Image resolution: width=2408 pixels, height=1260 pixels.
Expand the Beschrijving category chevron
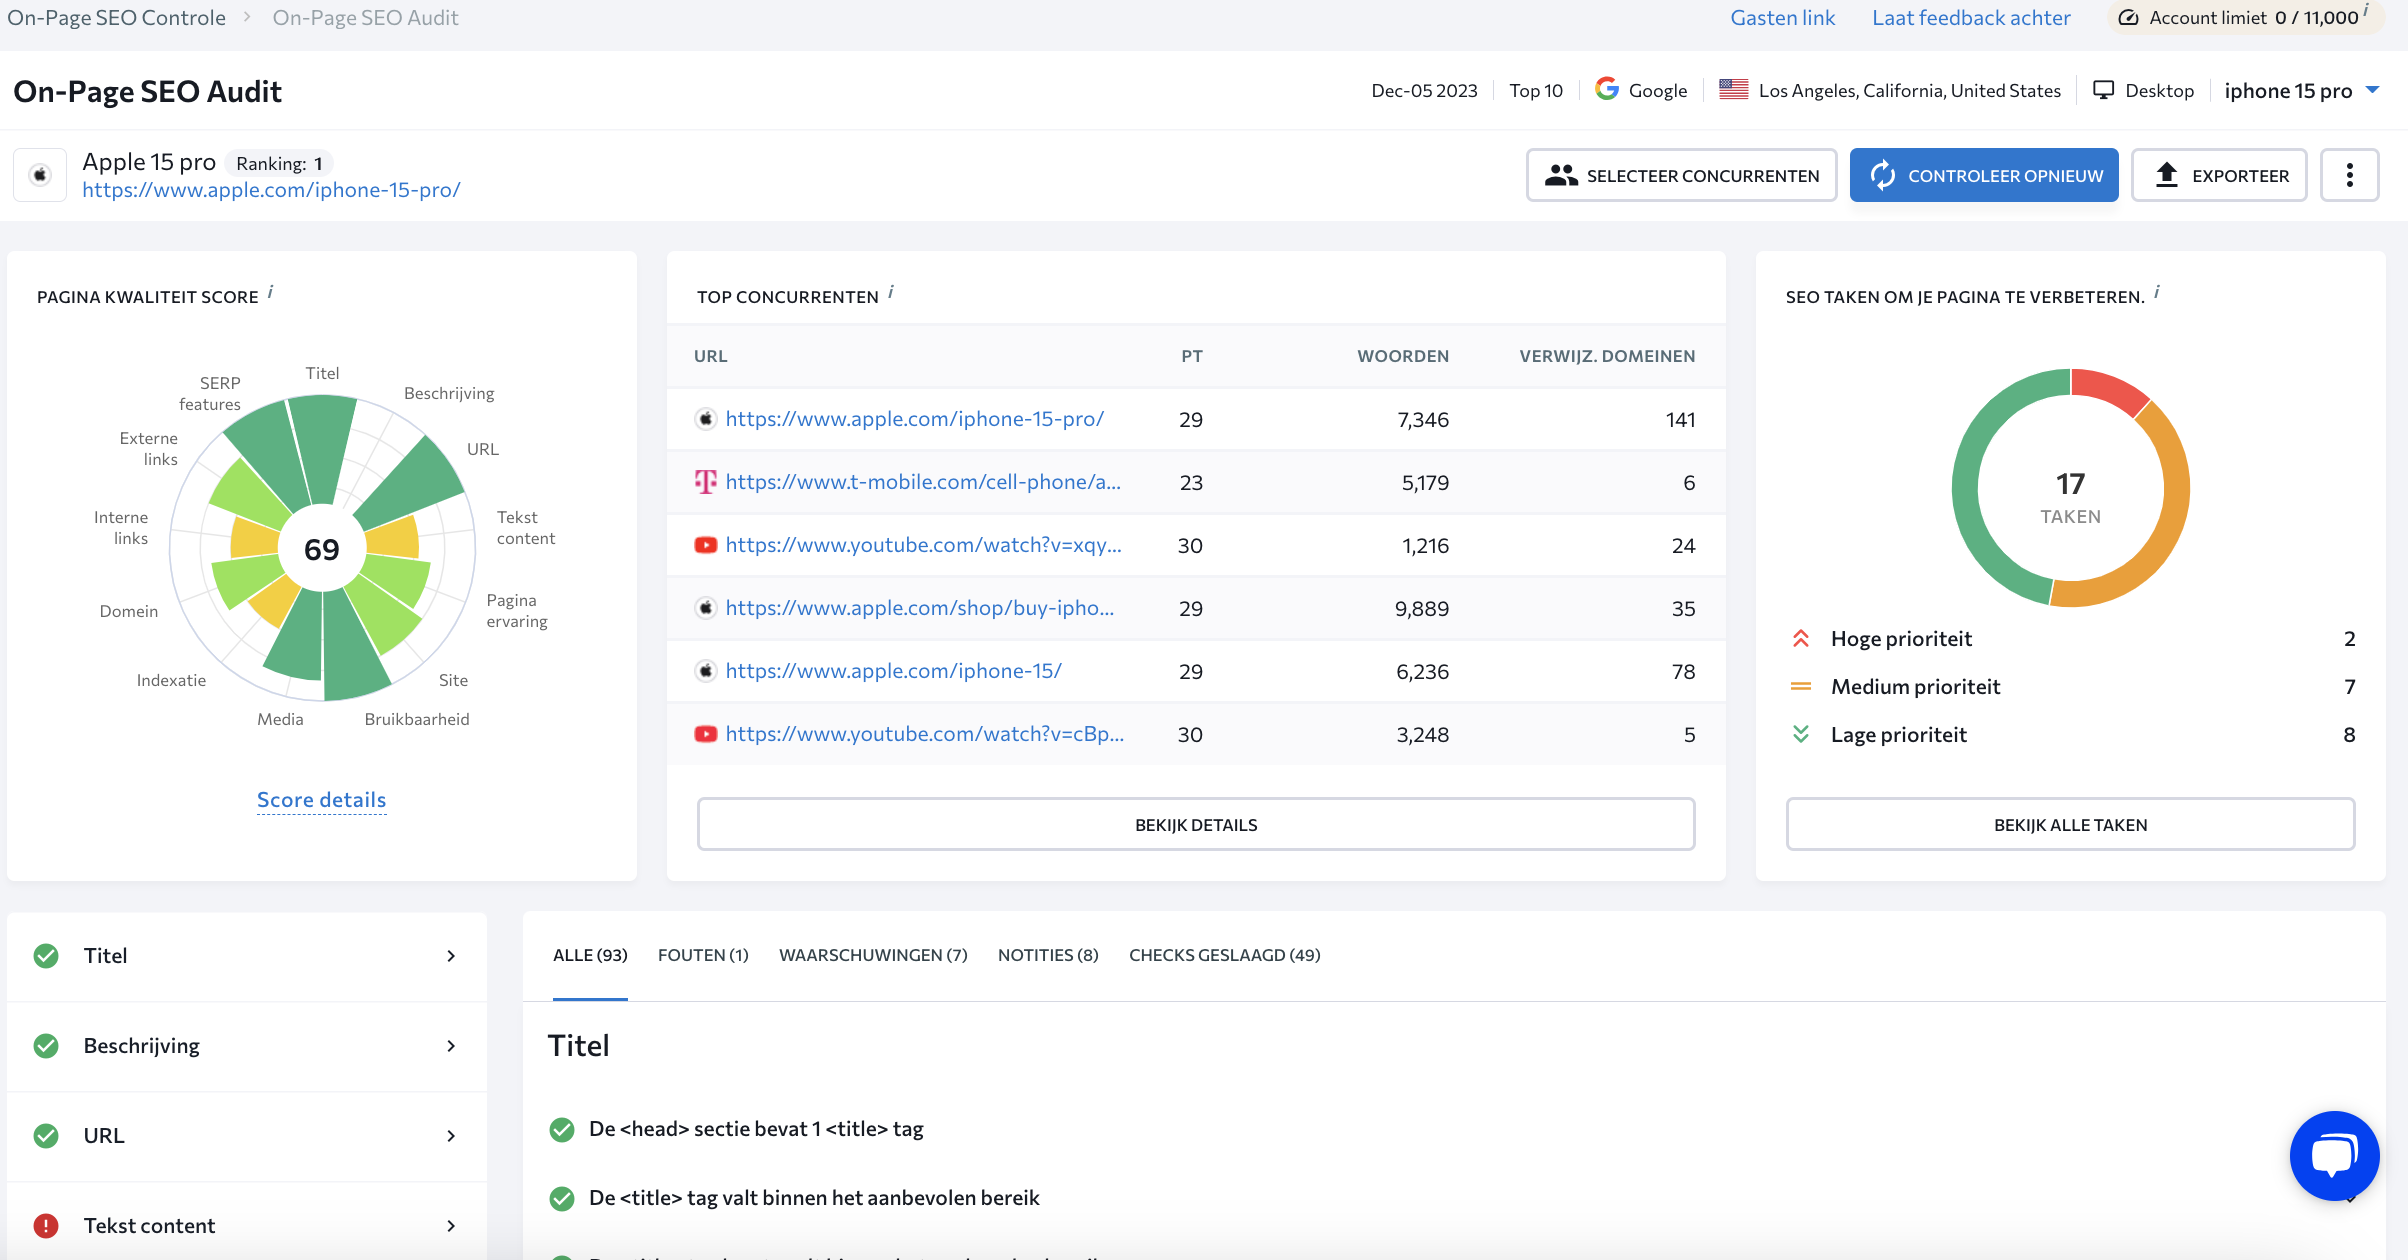(x=451, y=1046)
